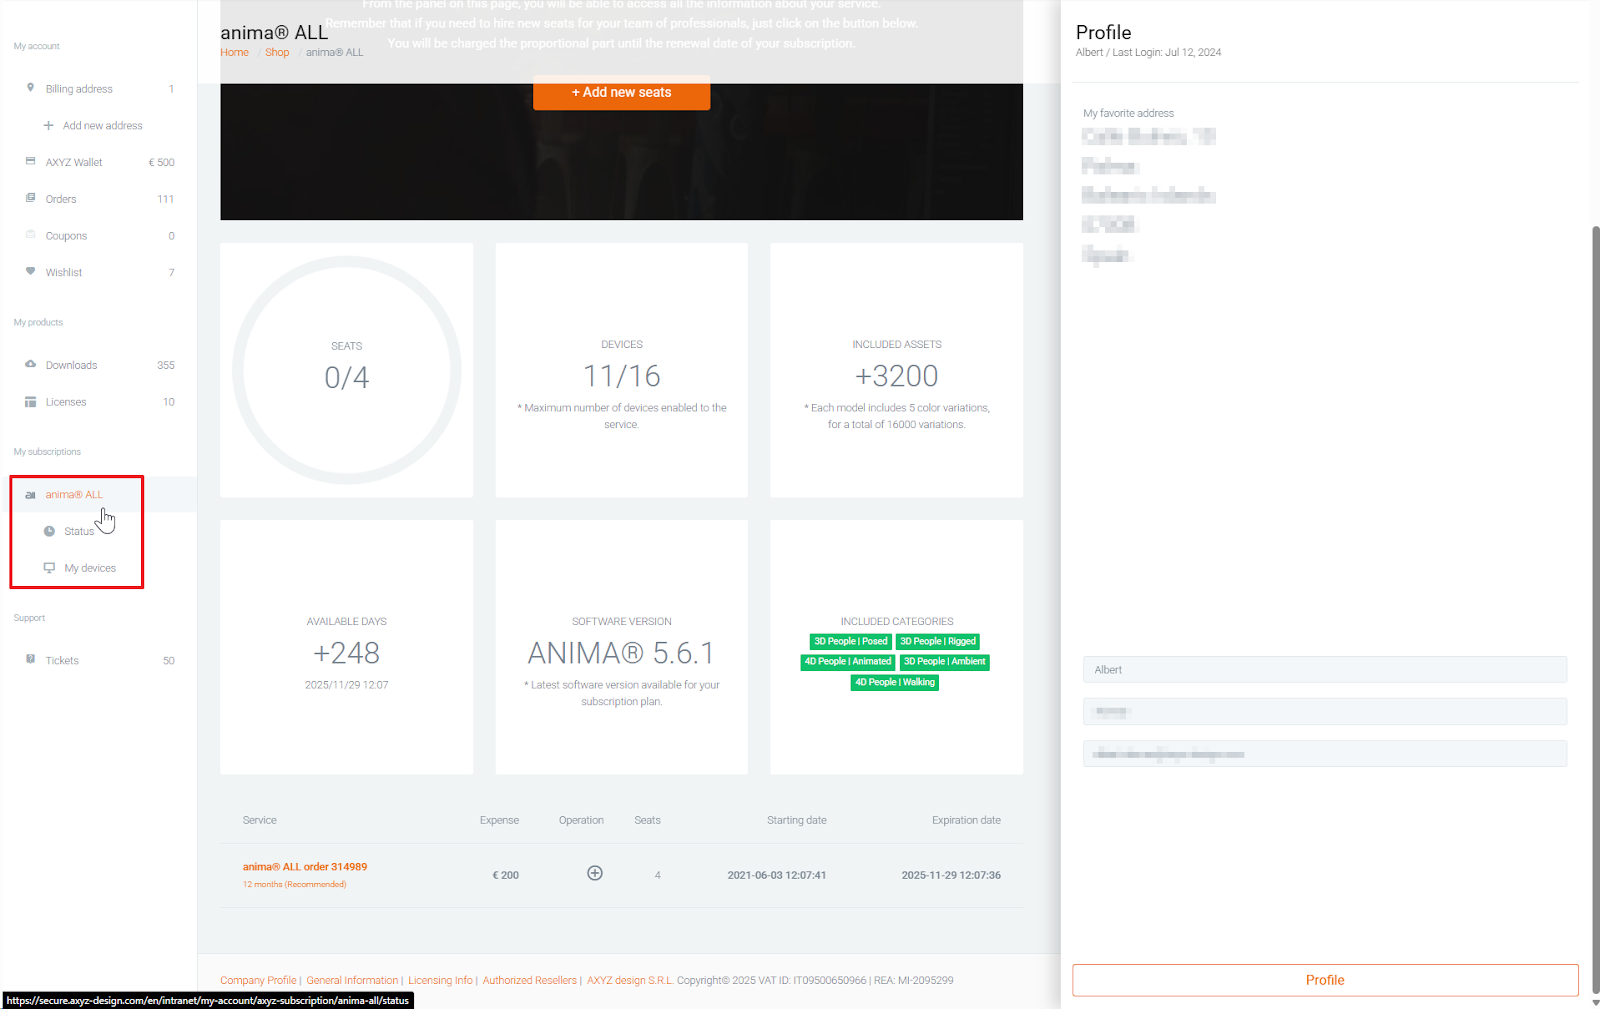Click the Downloads cloud icon
This screenshot has height=1009, width=1600.
pyautogui.click(x=30, y=364)
